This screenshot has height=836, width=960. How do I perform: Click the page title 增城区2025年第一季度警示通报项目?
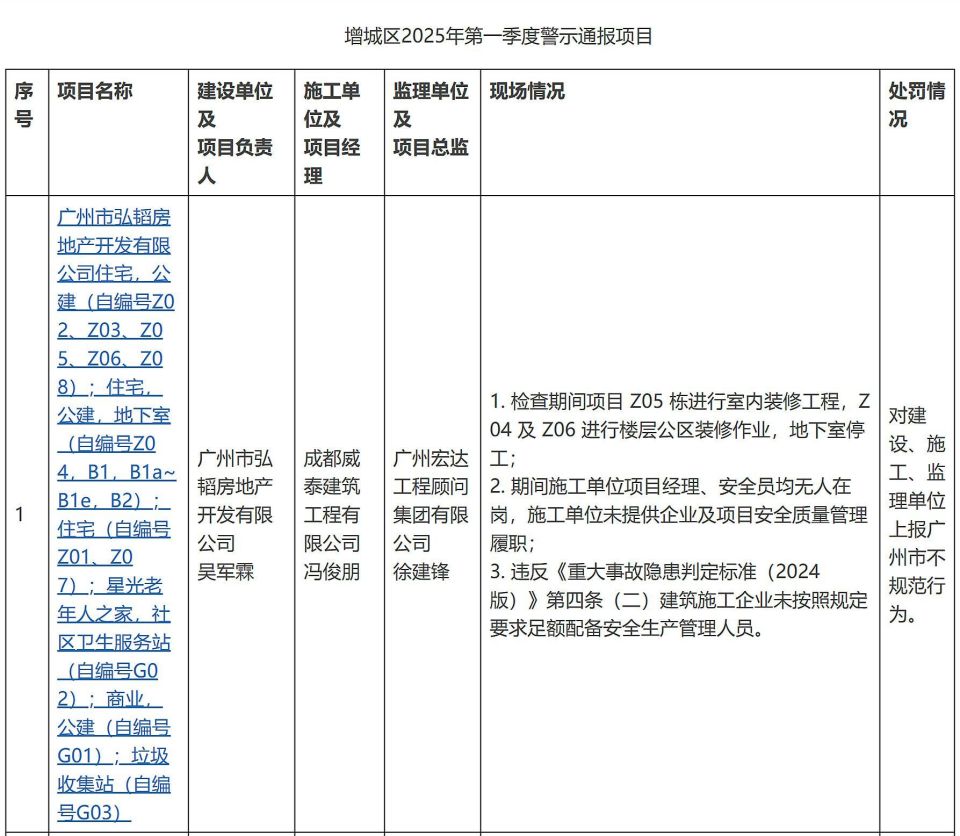tap(498, 36)
